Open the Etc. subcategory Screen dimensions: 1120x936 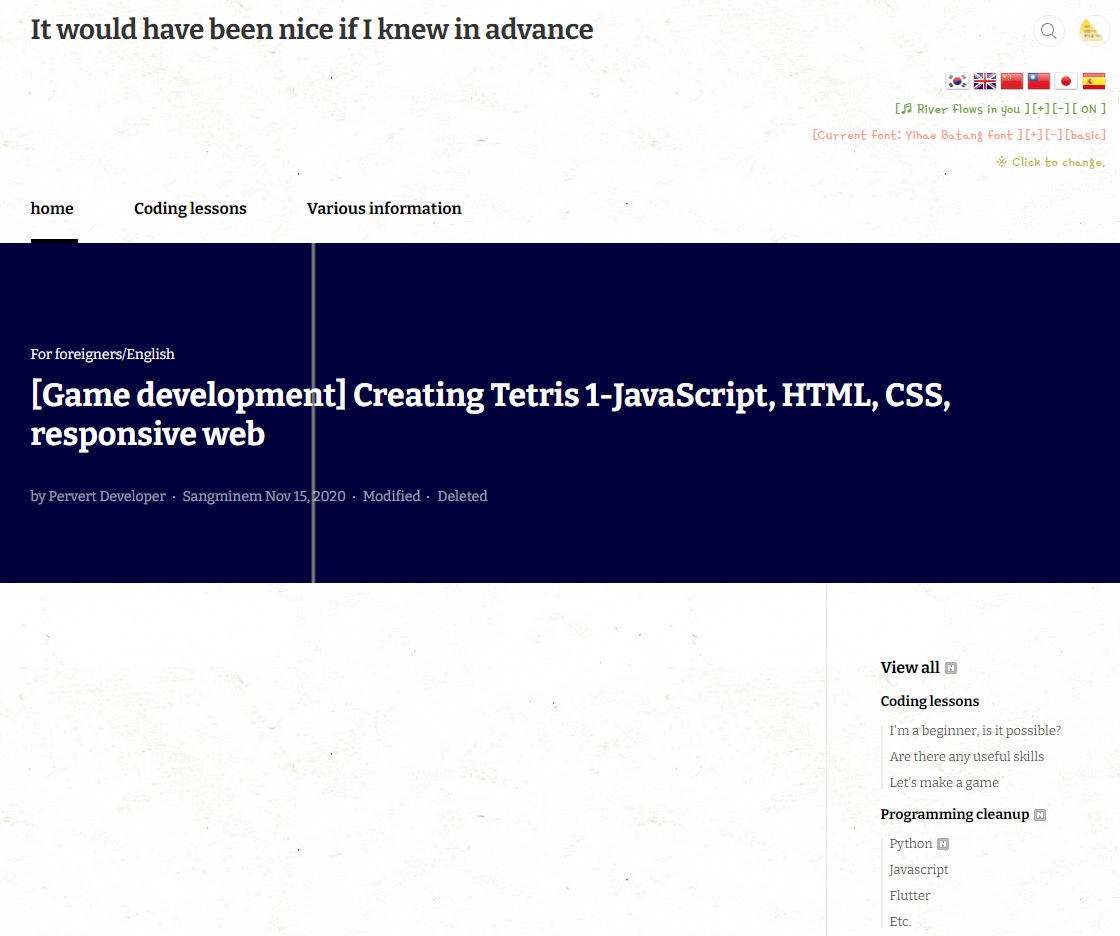coord(900,922)
